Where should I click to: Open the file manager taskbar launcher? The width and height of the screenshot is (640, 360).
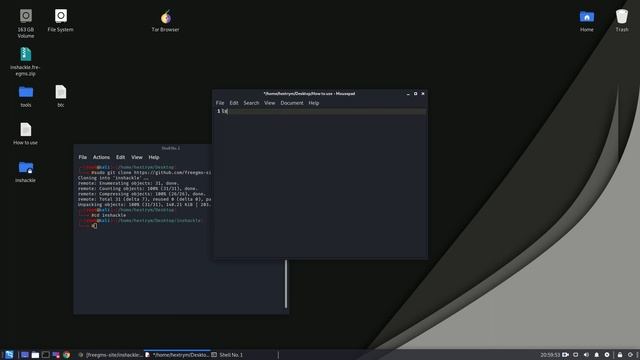point(36,355)
